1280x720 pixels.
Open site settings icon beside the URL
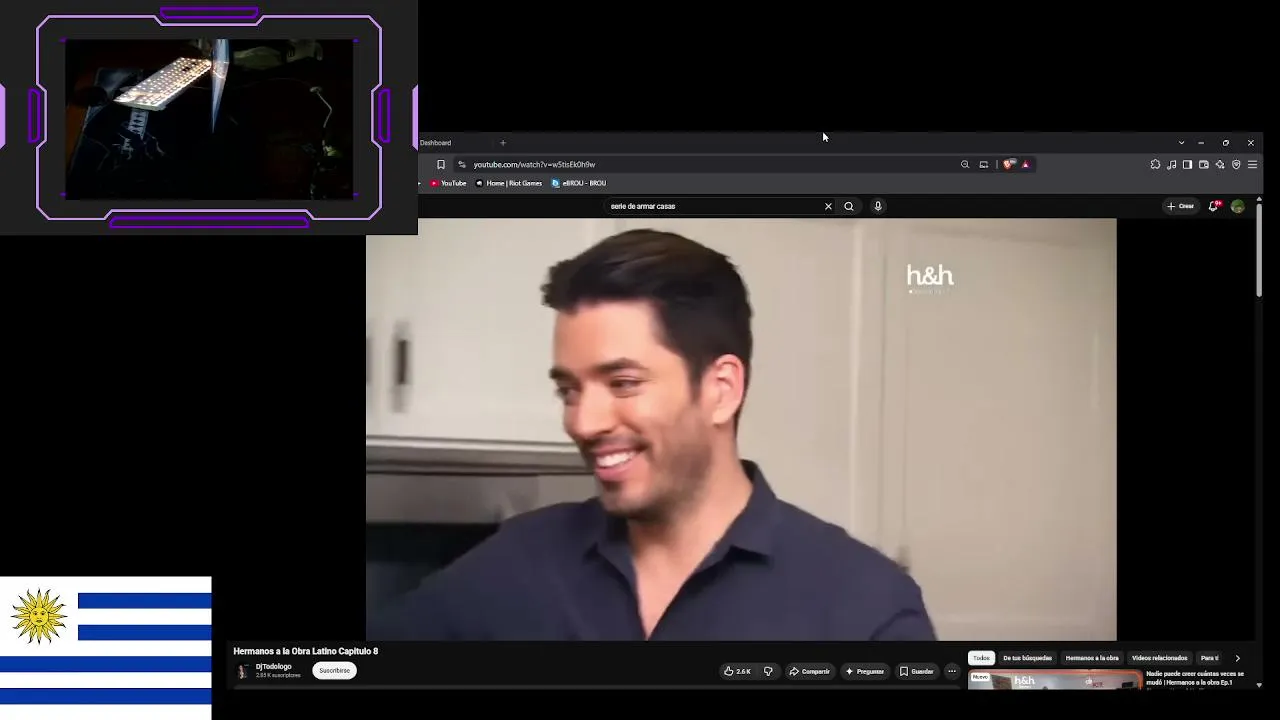coord(462,164)
